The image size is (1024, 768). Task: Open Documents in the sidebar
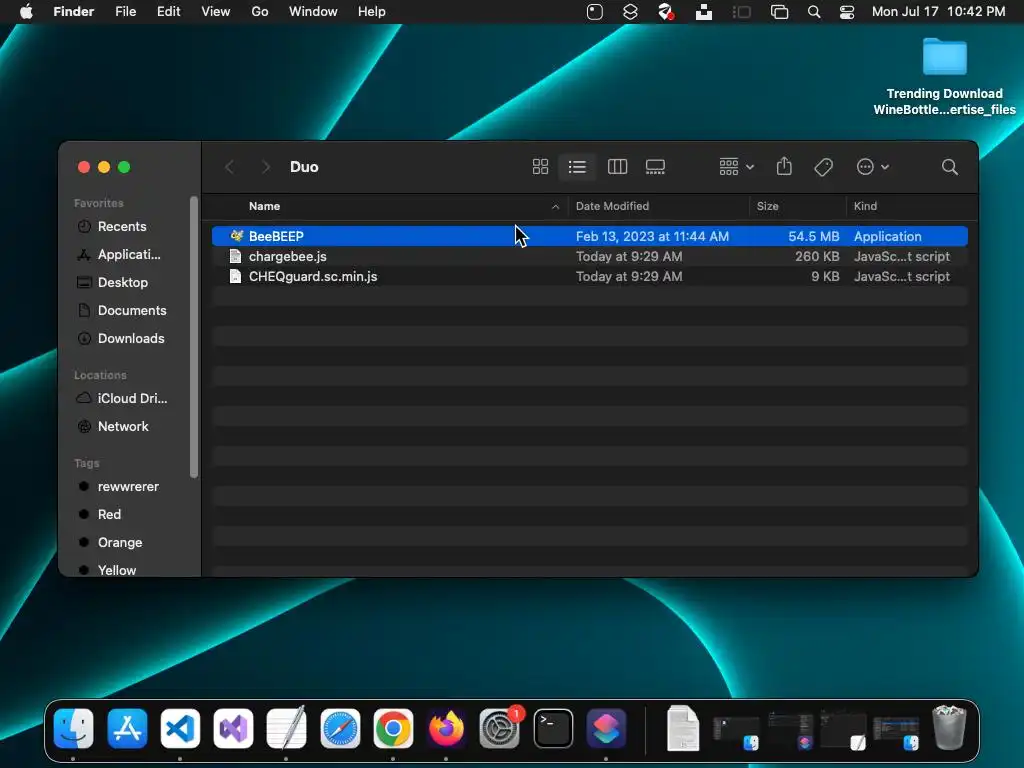click(x=121, y=311)
